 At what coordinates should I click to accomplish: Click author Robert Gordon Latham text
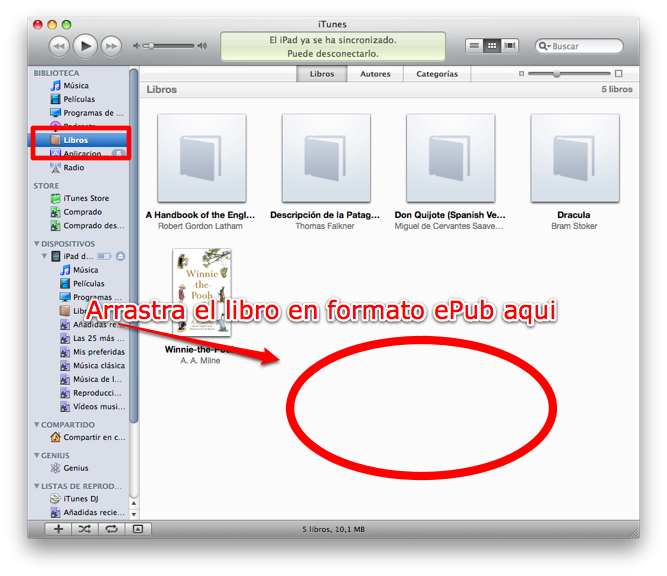pyautogui.click(x=200, y=226)
